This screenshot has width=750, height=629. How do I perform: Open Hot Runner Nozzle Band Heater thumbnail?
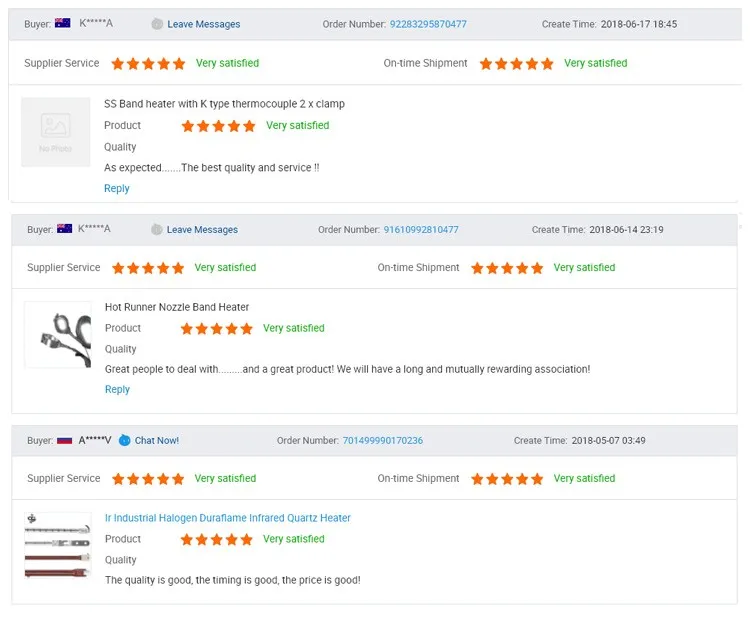[x=58, y=335]
